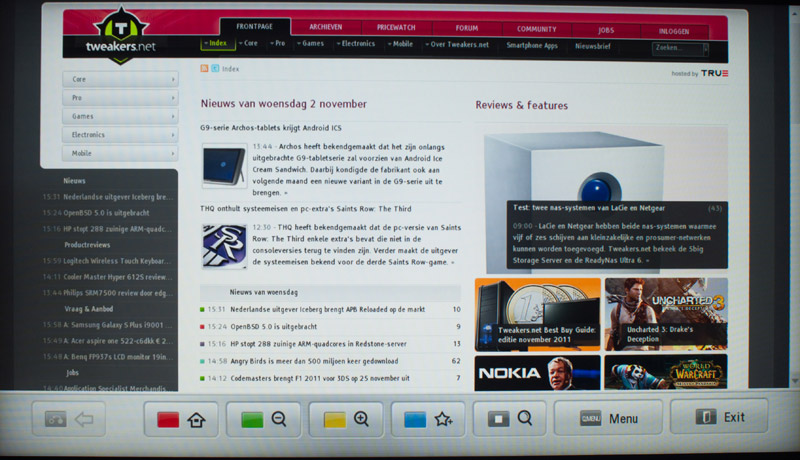Open the Core submenu dropdown
The height and width of the screenshot is (460, 800).
click(x=248, y=43)
